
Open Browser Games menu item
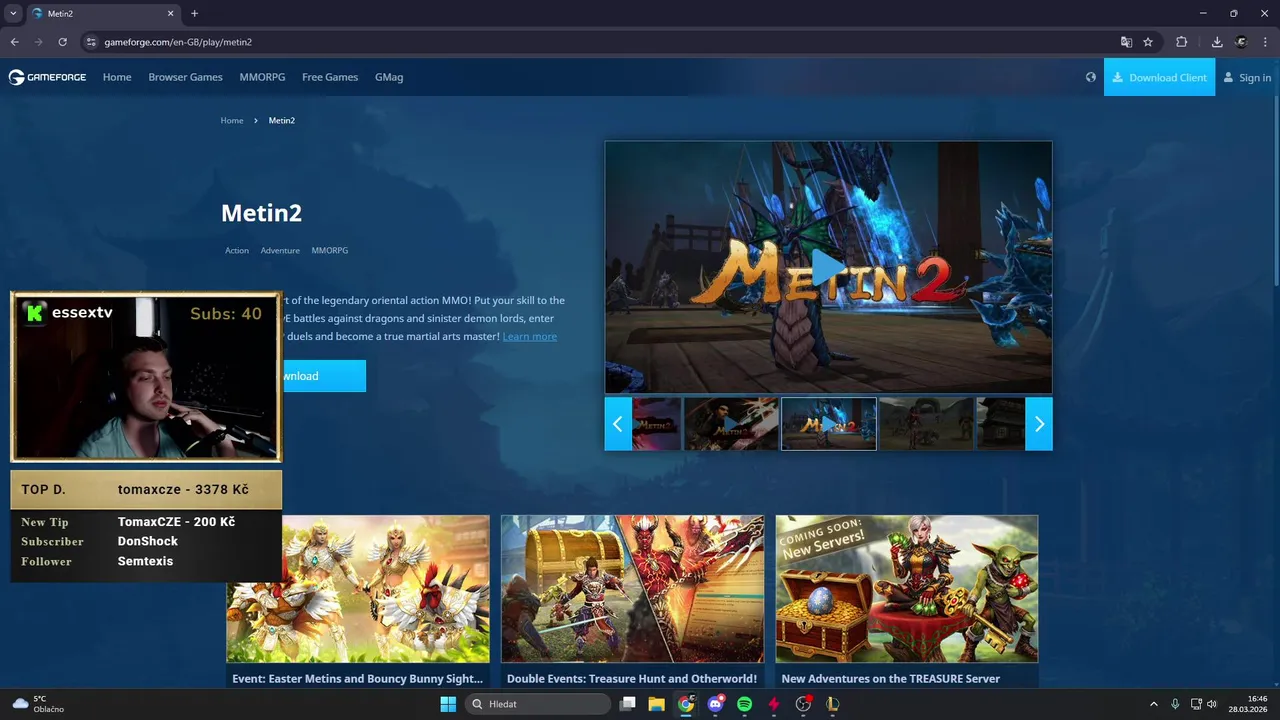point(185,77)
